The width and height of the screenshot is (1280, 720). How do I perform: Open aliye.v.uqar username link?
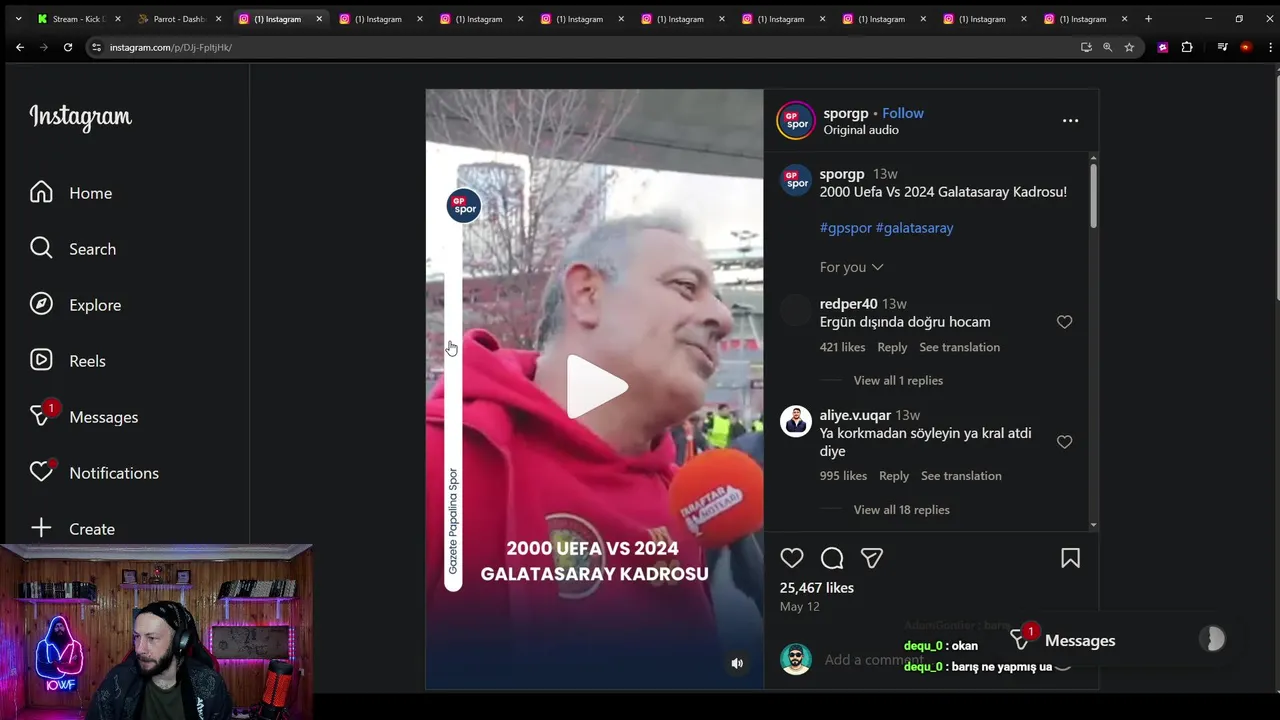coord(855,415)
